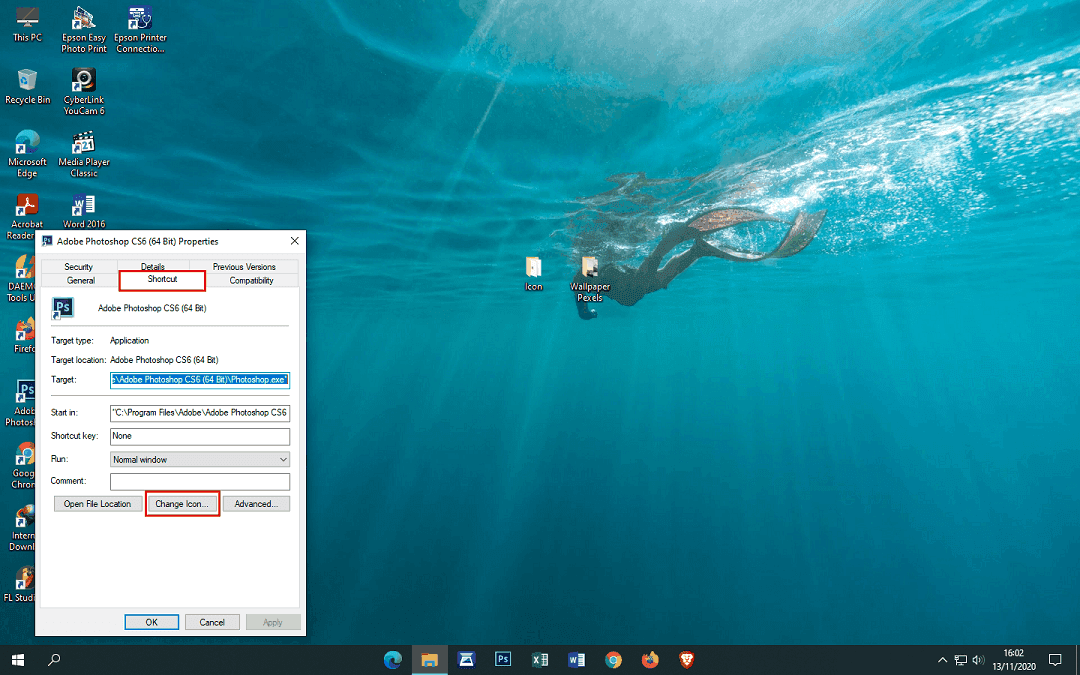
Task: Click the Change Icon button
Action: point(182,504)
